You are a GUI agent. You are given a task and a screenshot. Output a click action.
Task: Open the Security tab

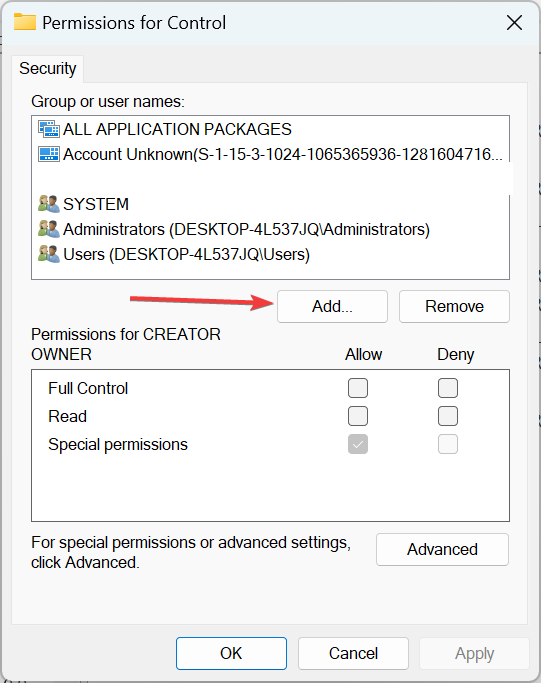[47, 68]
